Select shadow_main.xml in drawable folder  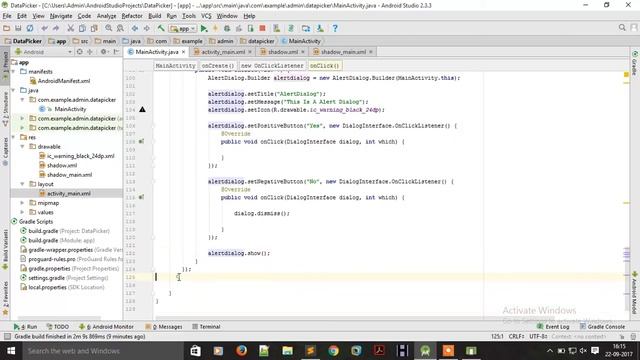click(69, 175)
